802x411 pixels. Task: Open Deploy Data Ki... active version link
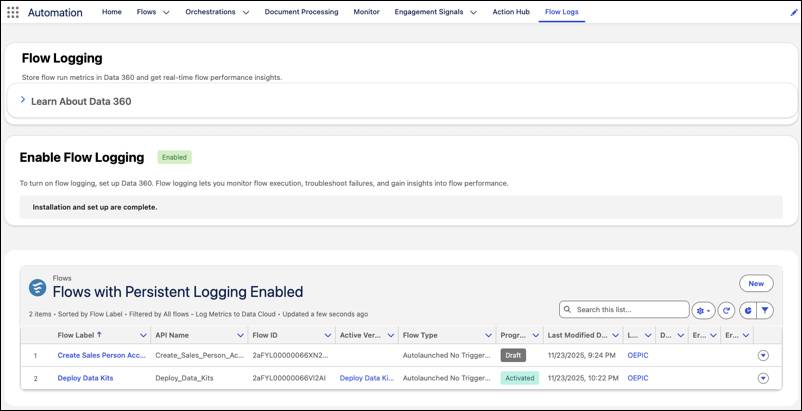(367, 378)
